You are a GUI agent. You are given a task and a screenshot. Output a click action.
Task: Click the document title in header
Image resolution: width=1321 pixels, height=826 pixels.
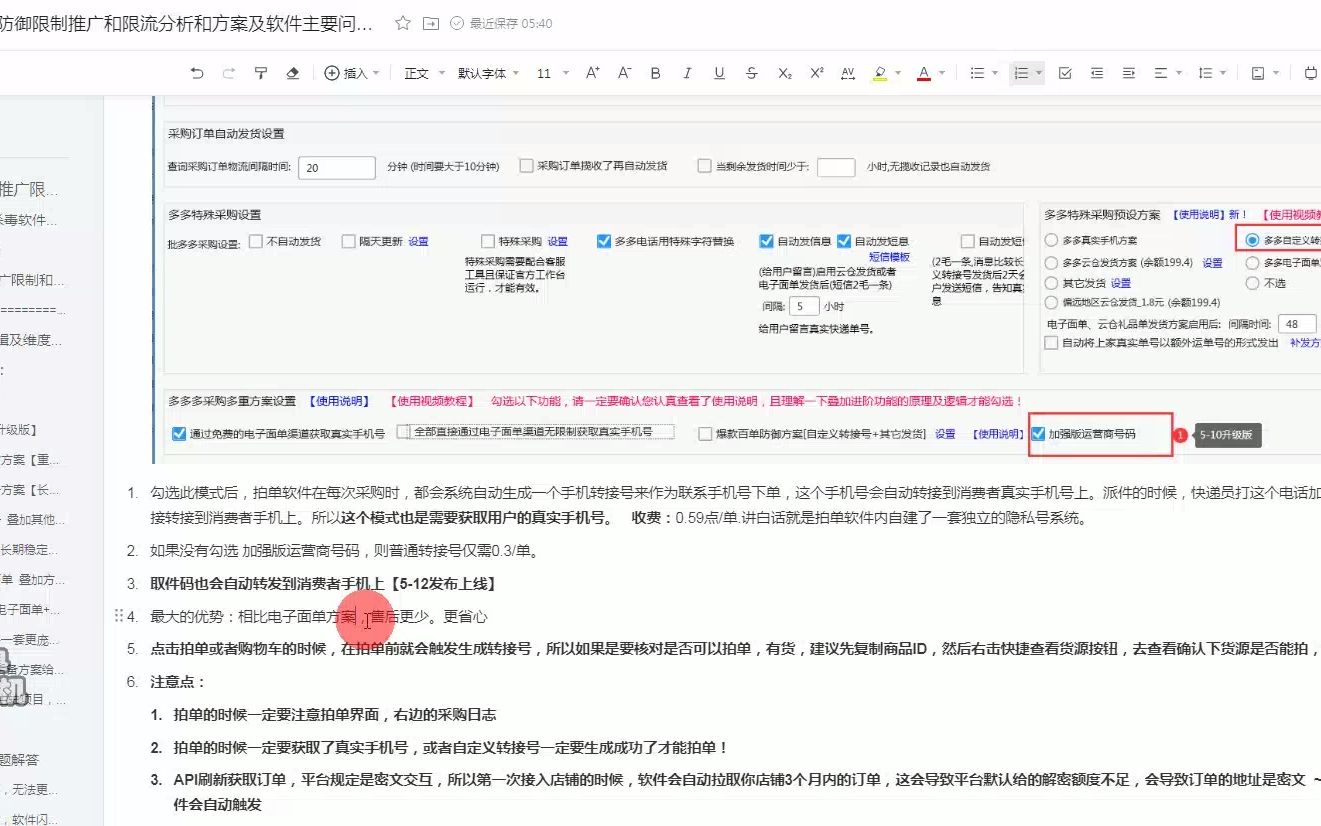(x=187, y=23)
